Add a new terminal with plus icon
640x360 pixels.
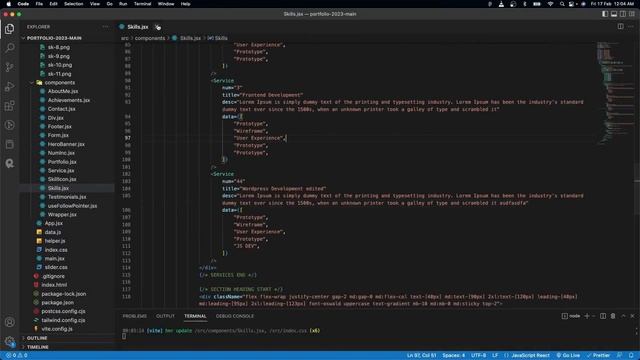point(587,316)
